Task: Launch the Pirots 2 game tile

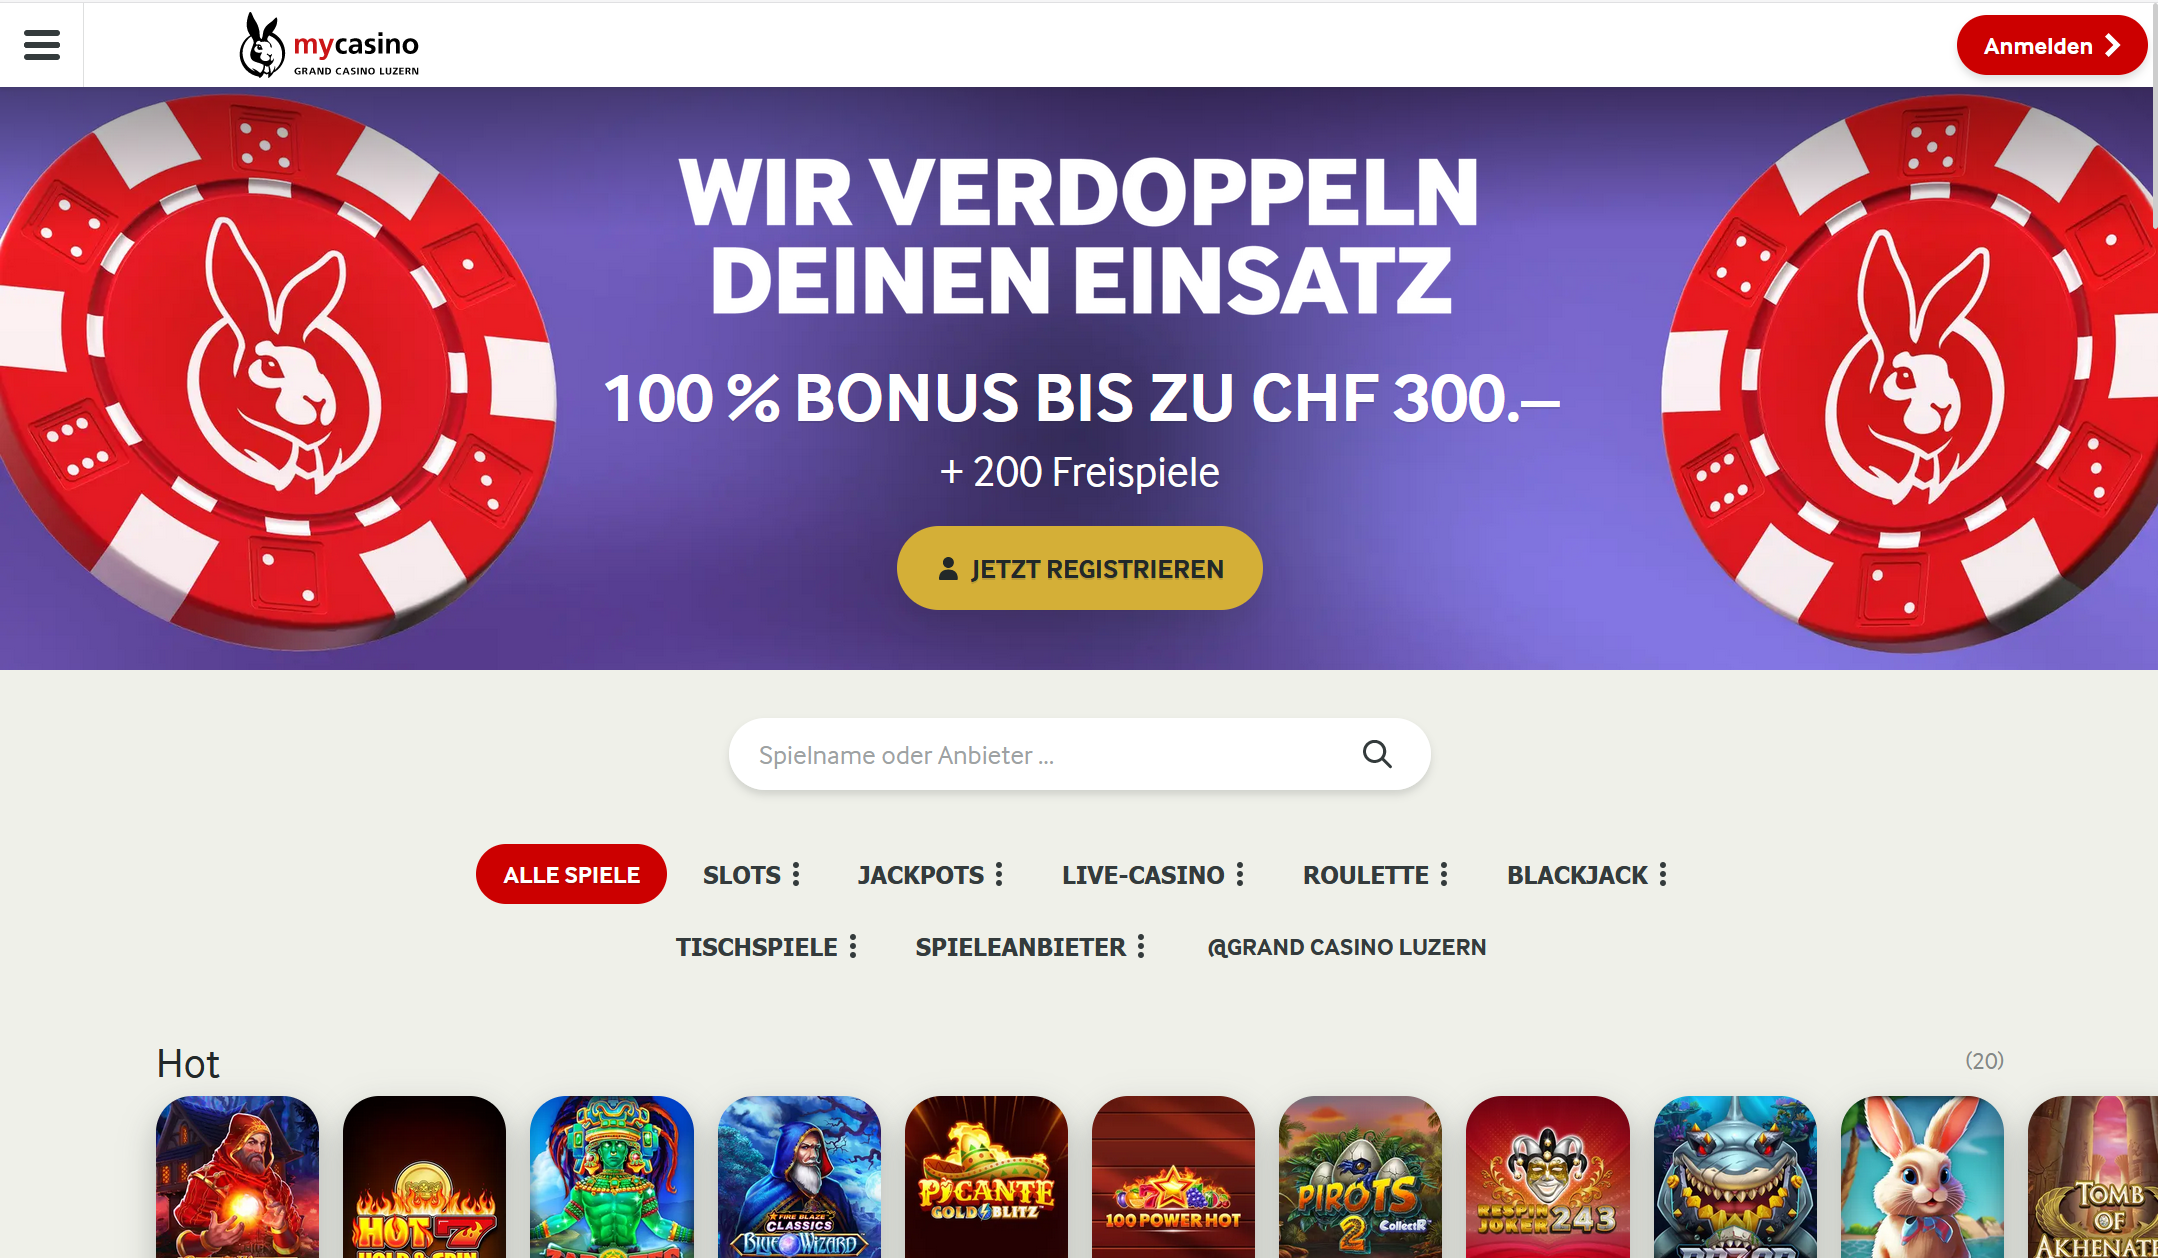Action: 1360,1176
